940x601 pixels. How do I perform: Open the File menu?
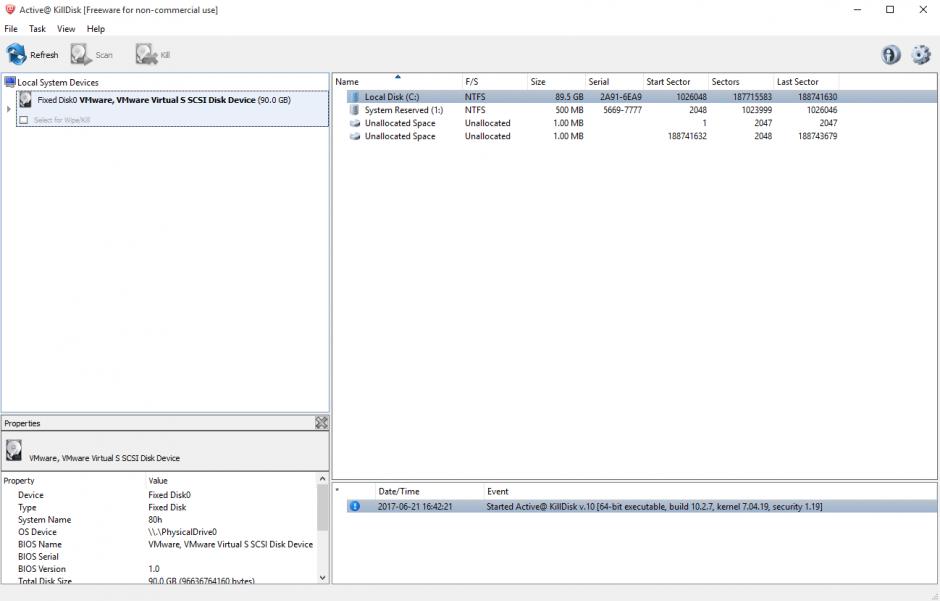coord(11,29)
